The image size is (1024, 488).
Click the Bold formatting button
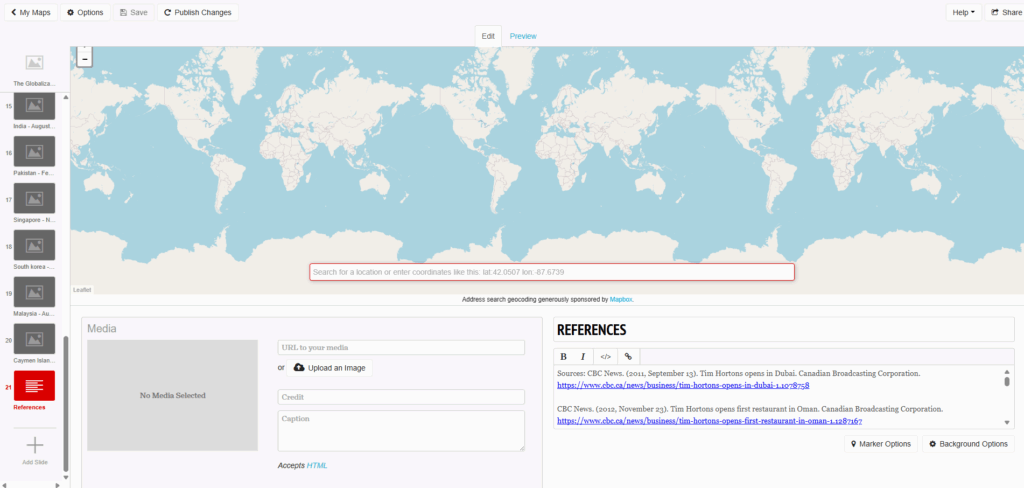tap(563, 356)
